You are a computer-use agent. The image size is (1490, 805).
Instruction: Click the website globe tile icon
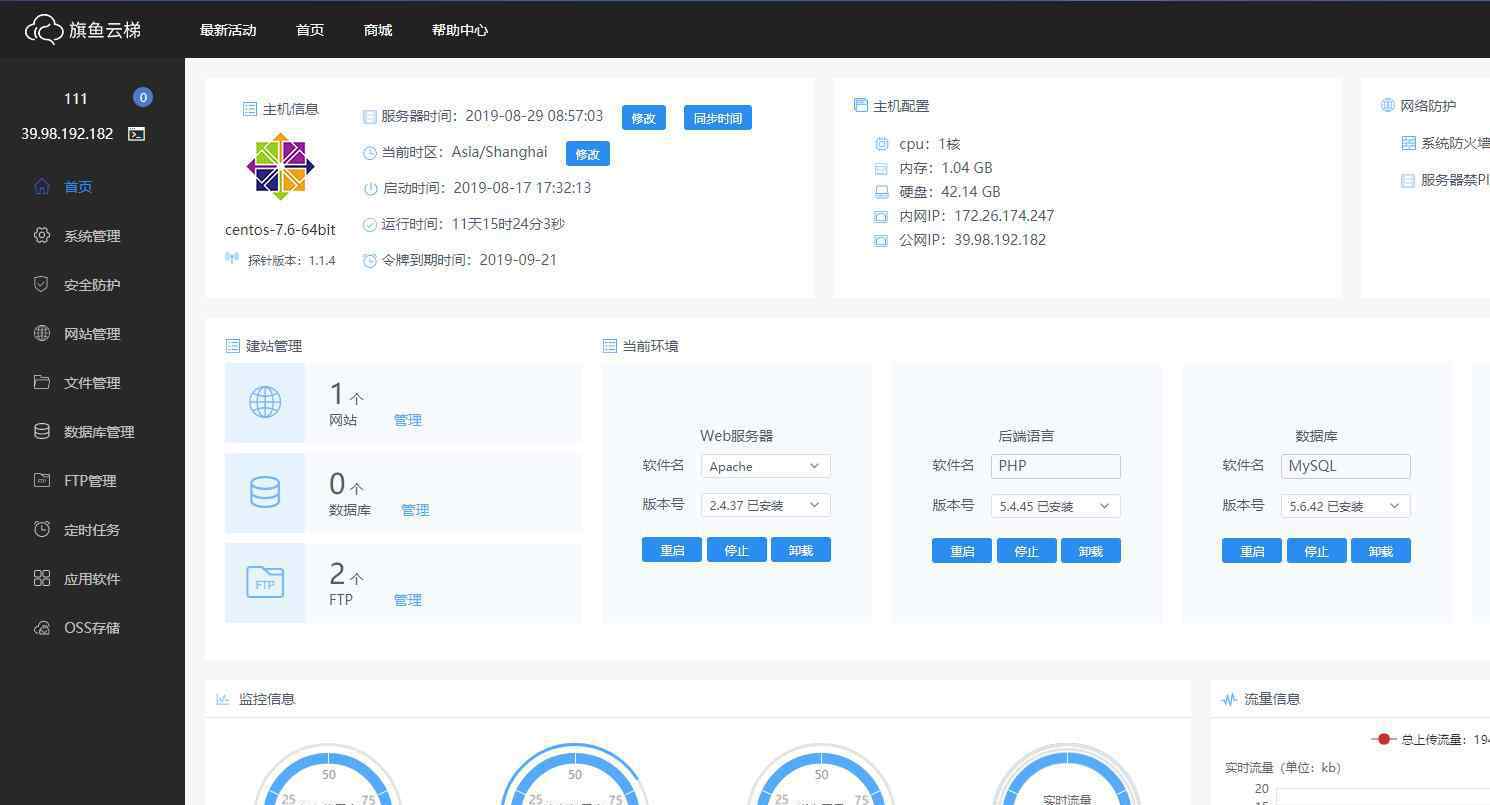tap(265, 402)
